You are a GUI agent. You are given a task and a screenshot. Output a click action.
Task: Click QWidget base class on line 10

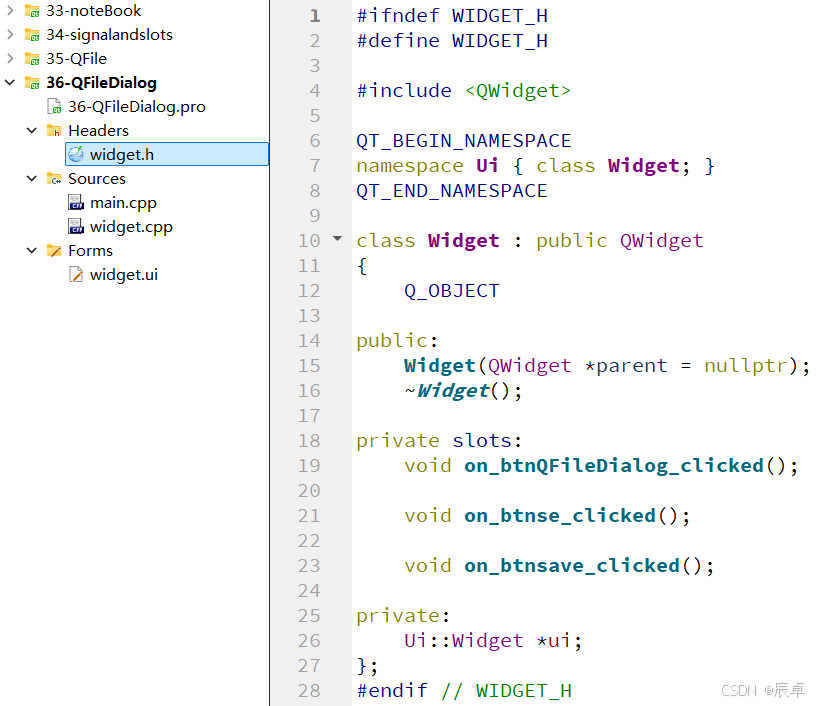[662, 241]
